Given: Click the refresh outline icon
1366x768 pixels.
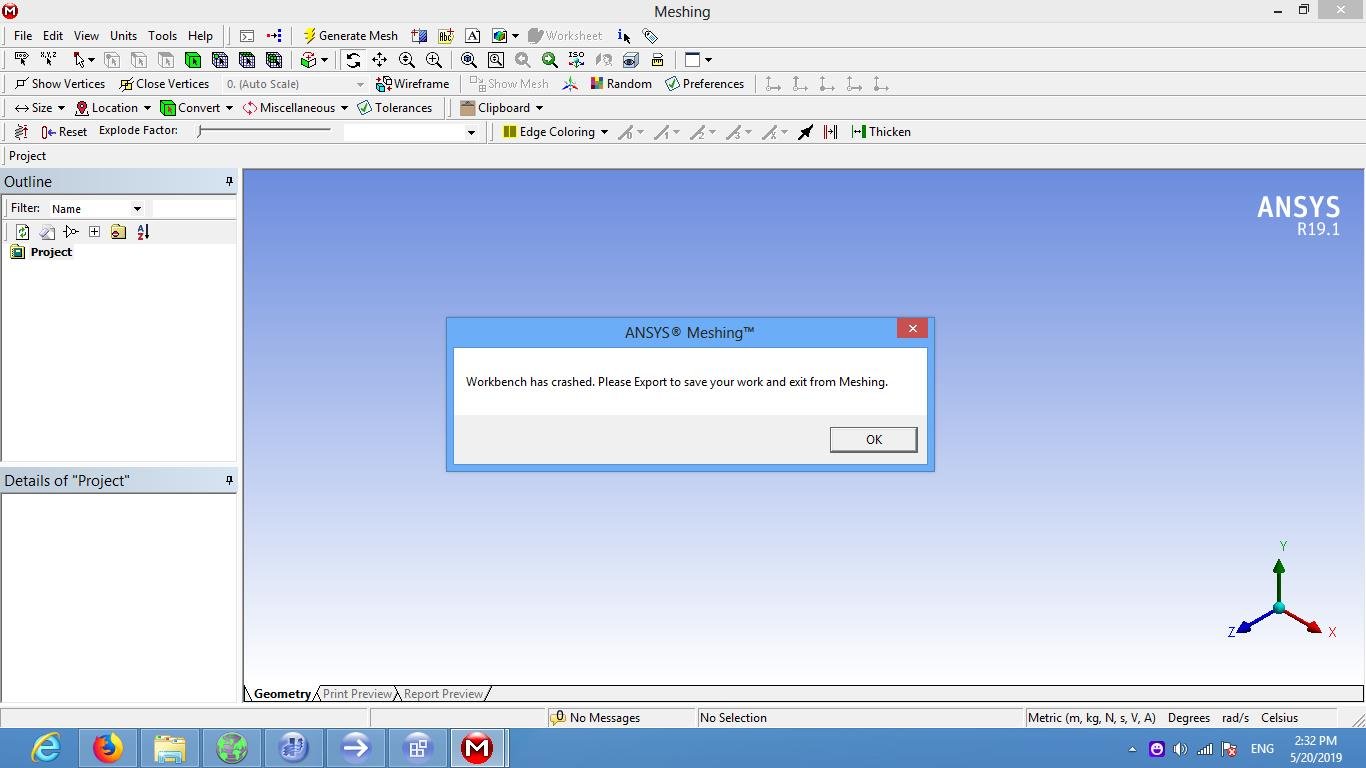Looking at the screenshot, I should pyautogui.click(x=22, y=232).
